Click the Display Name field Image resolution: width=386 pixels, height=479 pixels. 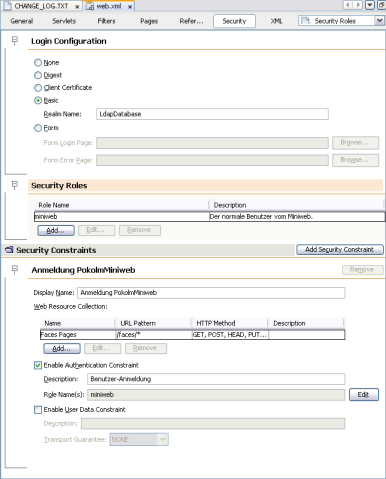point(211,293)
